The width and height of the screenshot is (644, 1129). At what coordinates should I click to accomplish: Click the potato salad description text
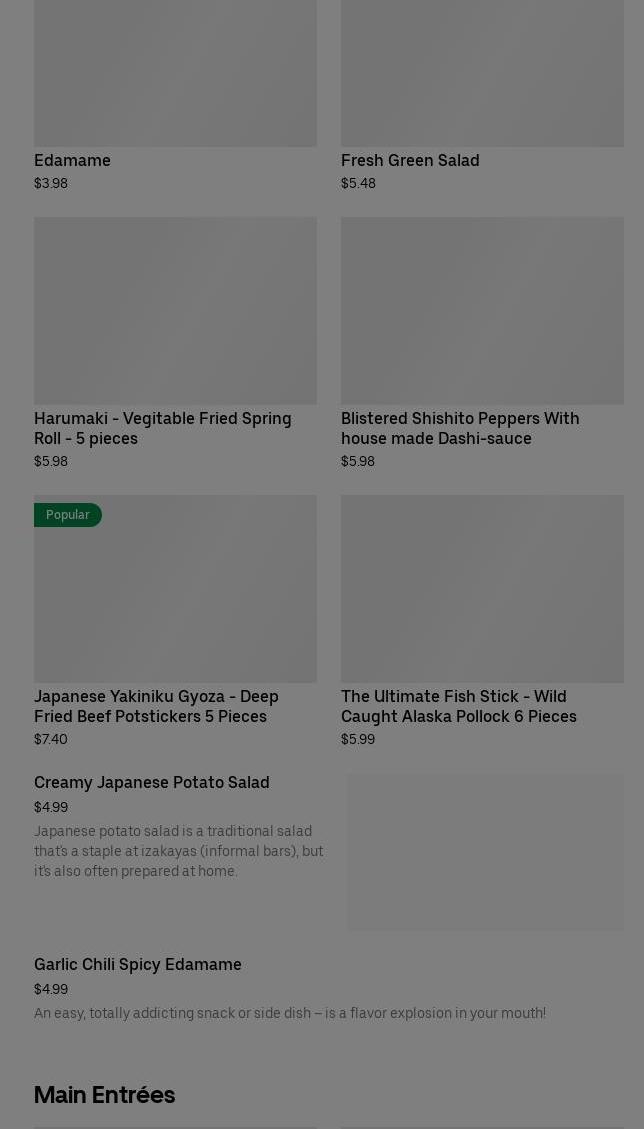tap(178, 851)
